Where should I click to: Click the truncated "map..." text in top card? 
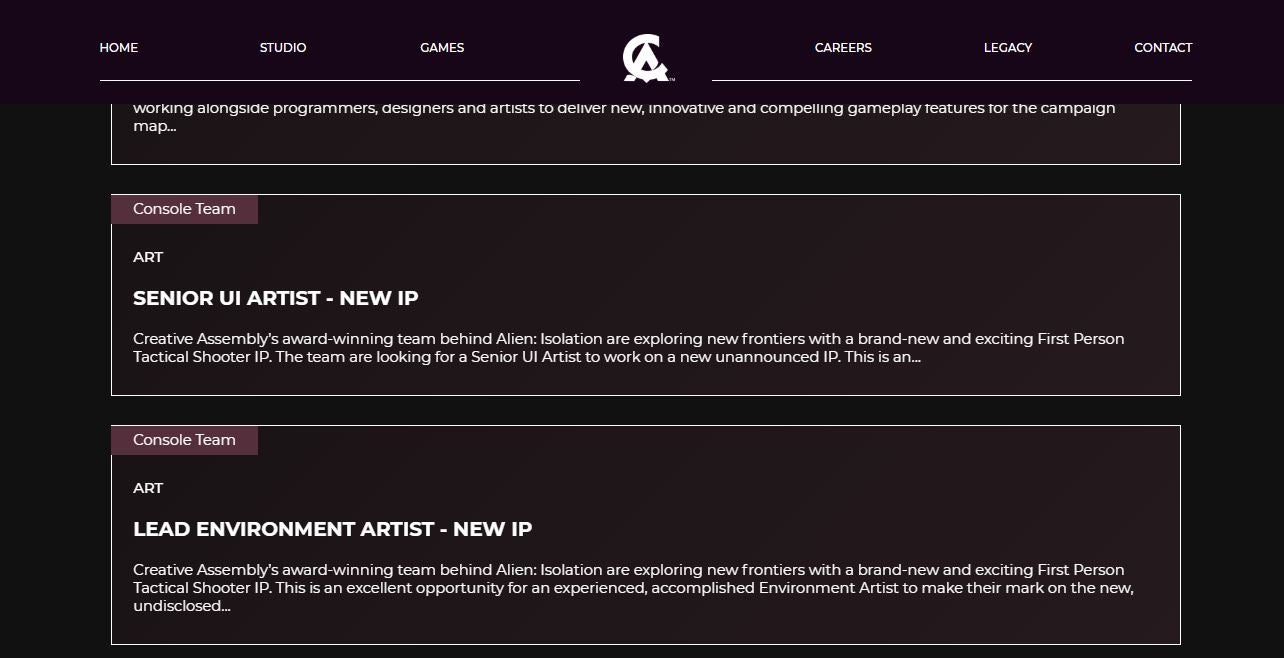[155, 127]
